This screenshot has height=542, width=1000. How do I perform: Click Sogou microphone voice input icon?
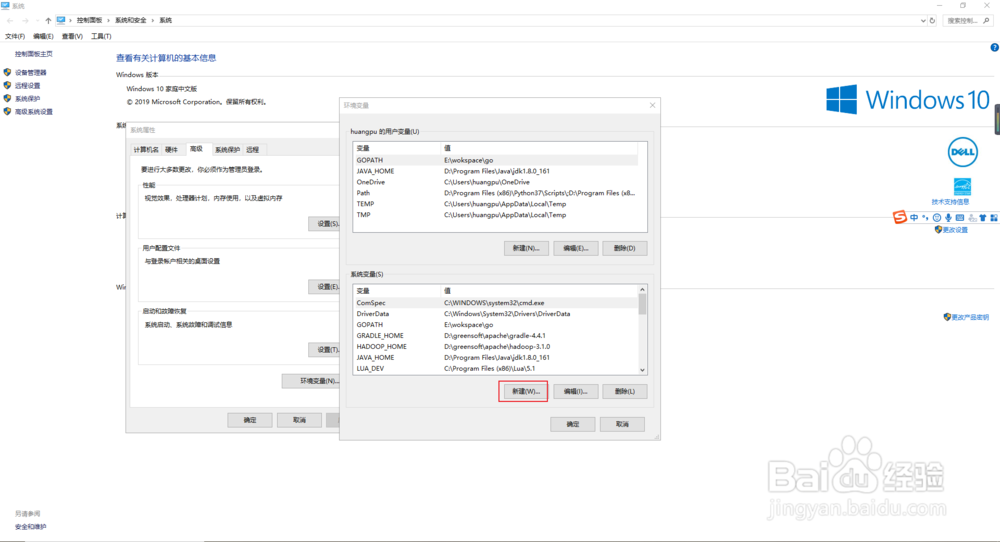pyautogui.click(x=948, y=217)
